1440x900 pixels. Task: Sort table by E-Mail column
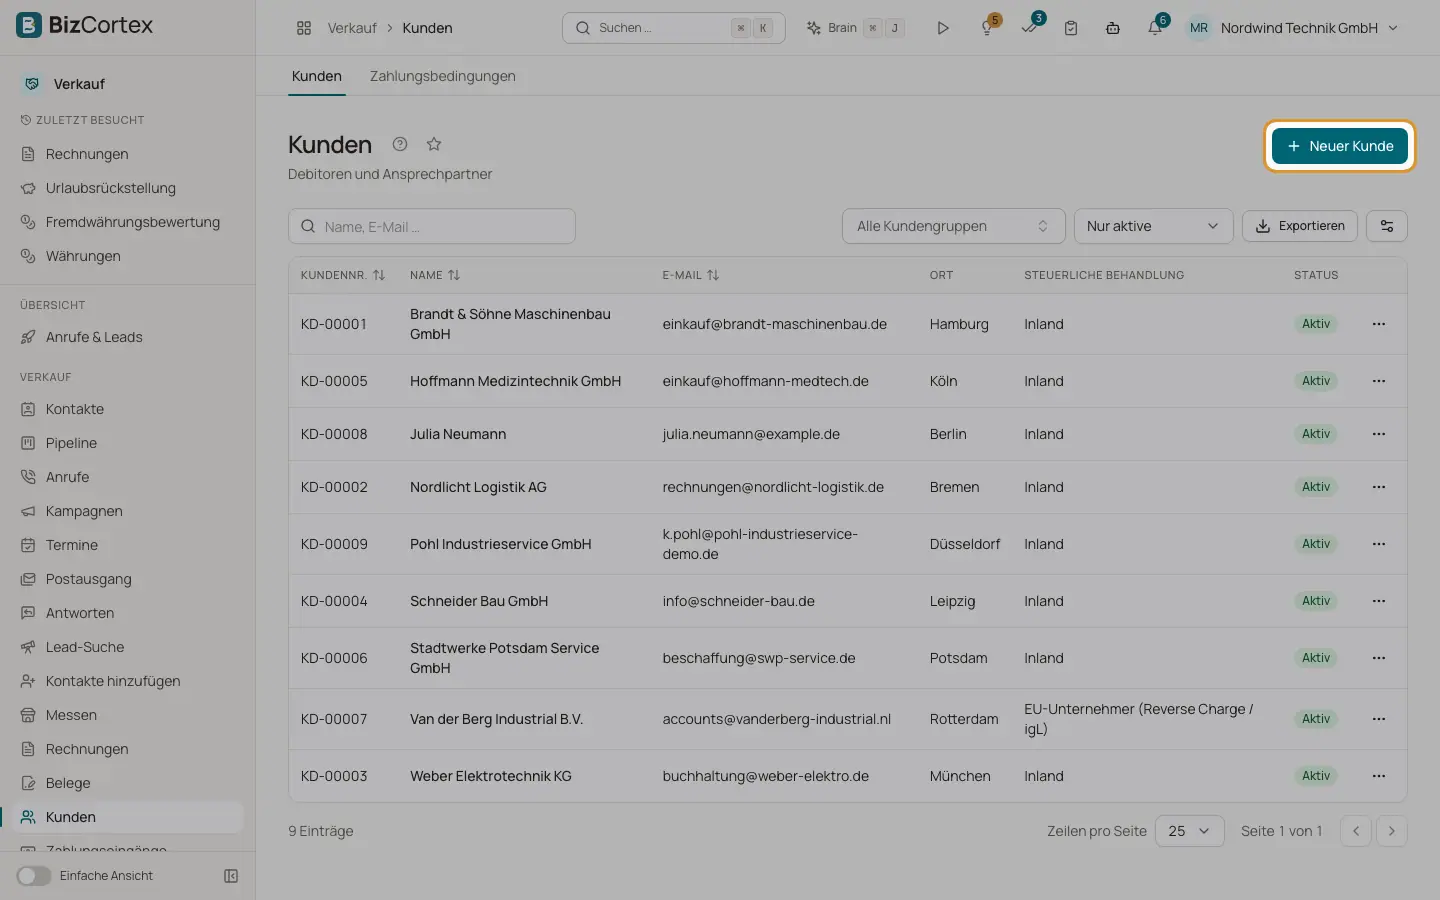click(691, 275)
